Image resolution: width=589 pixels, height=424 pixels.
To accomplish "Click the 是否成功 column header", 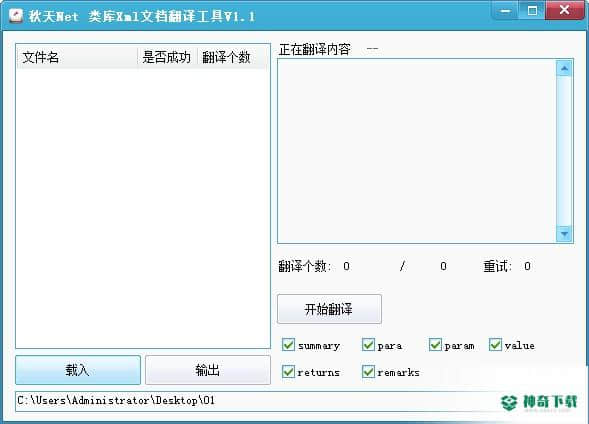I will (x=167, y=57).
